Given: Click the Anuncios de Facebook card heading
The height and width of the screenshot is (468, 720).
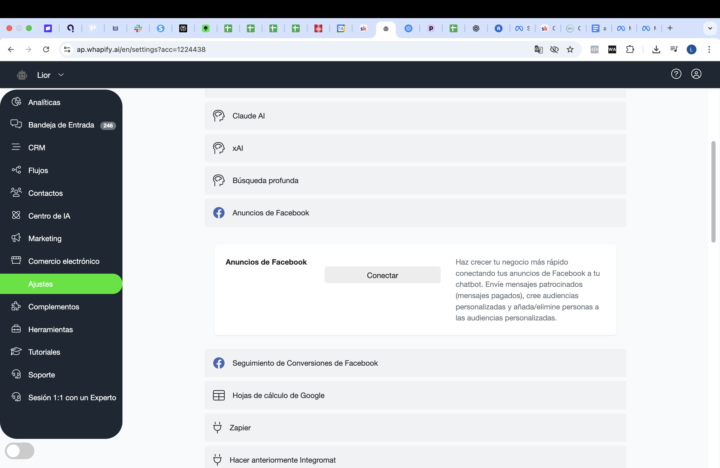Looking at the screenshot, I should point(266,262).
